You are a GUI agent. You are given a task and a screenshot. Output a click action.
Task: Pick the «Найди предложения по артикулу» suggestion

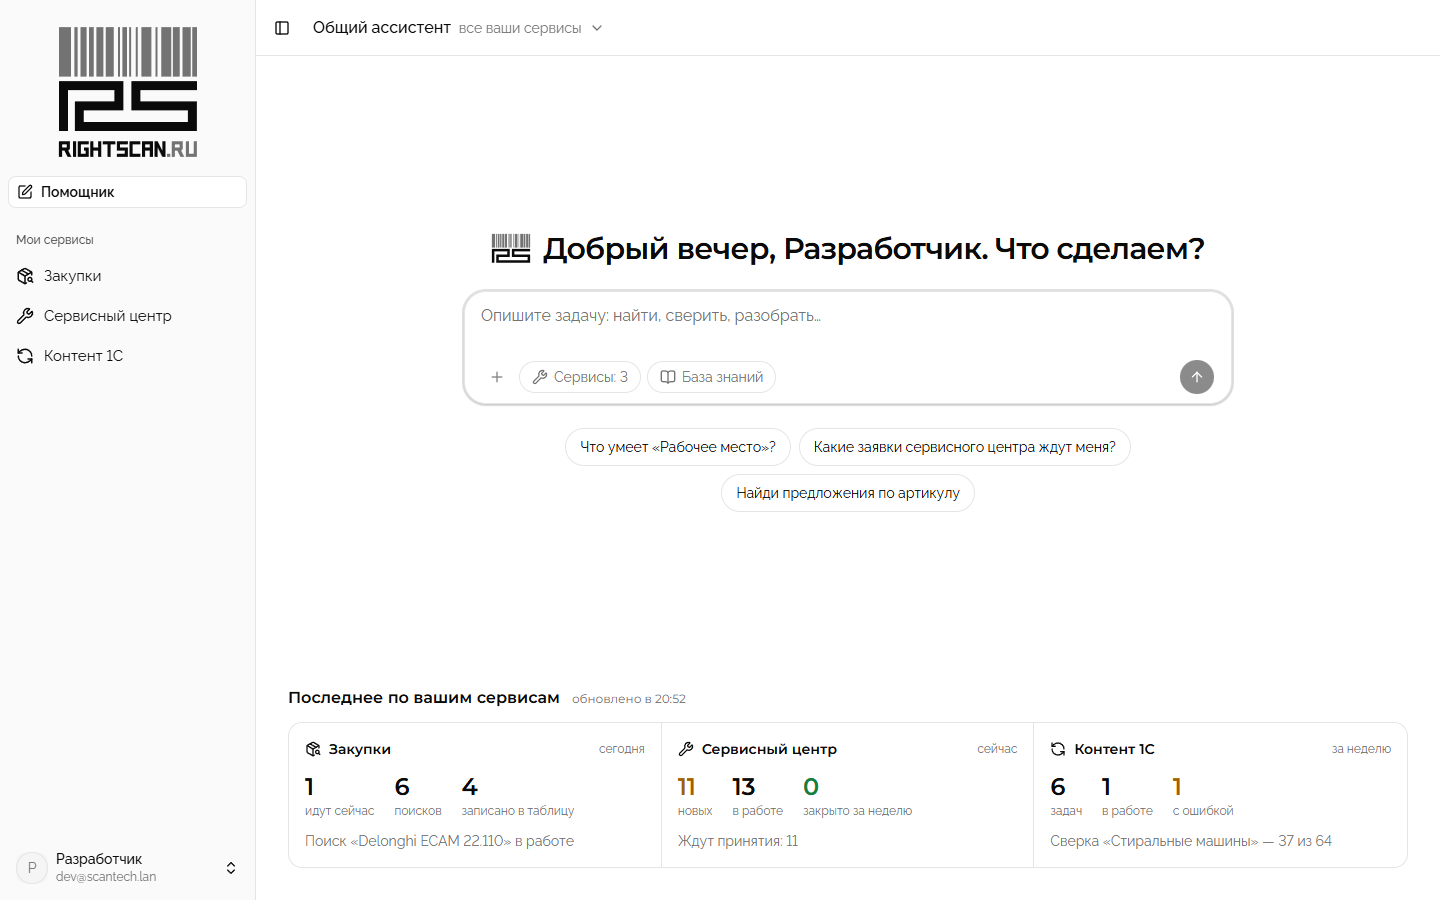[848, 493]
